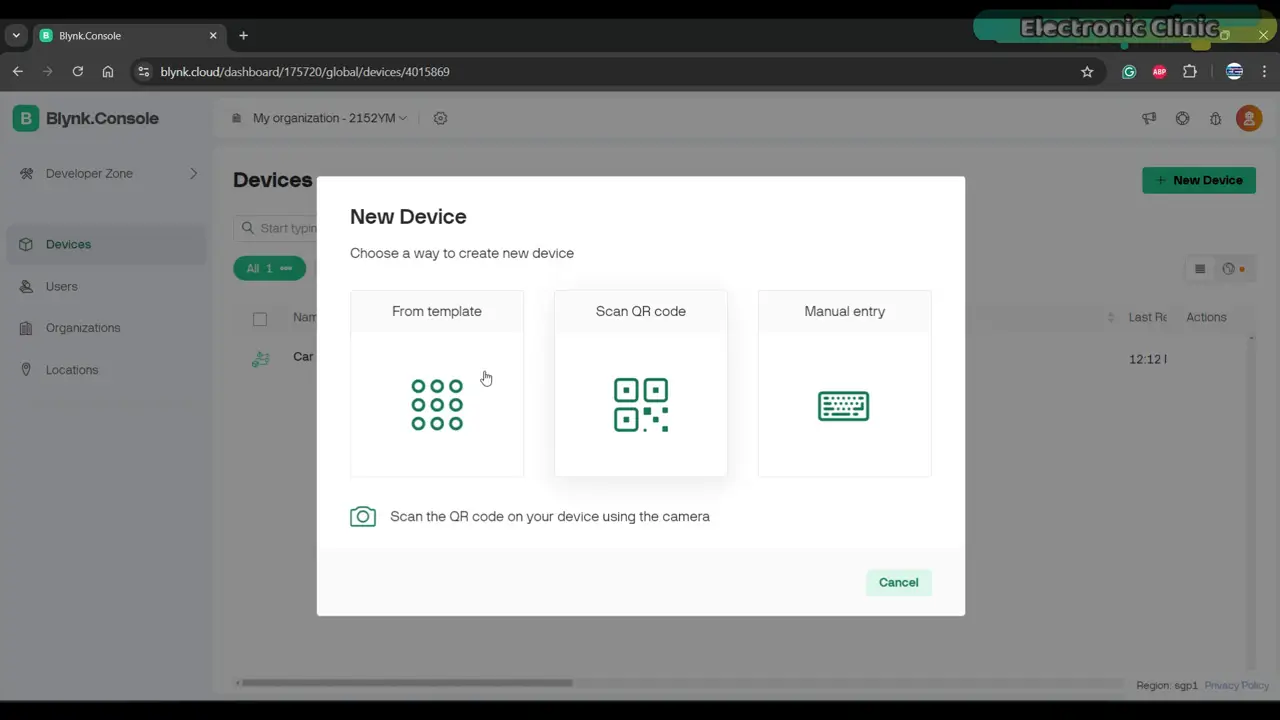
Task: Open the tab search dropdown arrow
Action: click(x=16, y=35)
